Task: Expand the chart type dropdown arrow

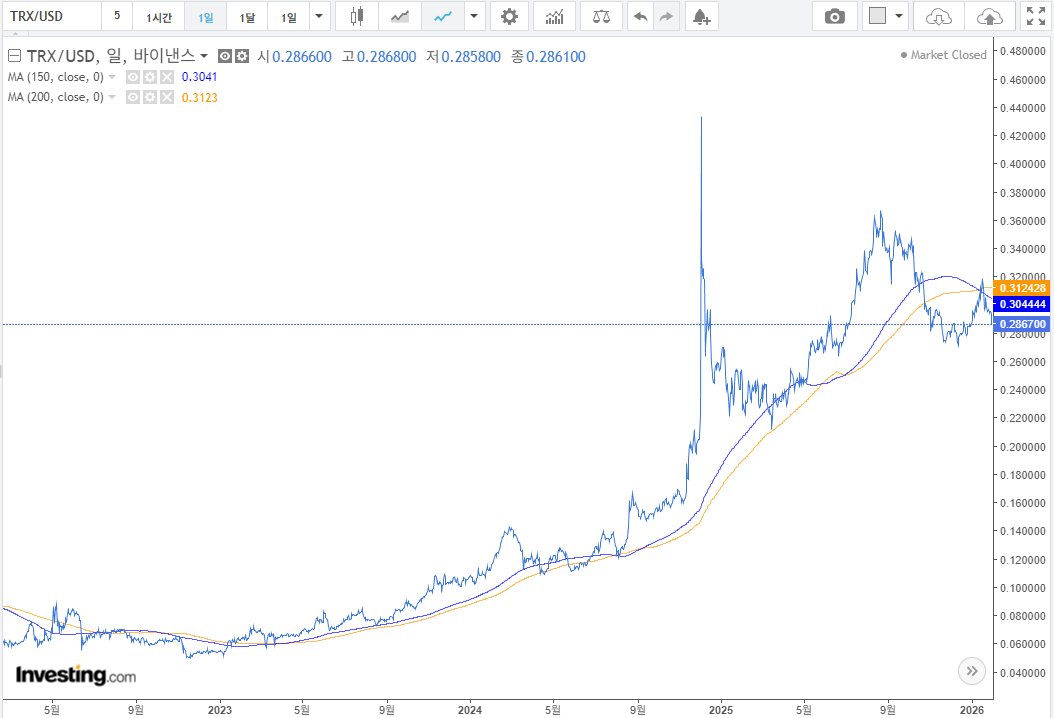Action: [x=475, y=16]
